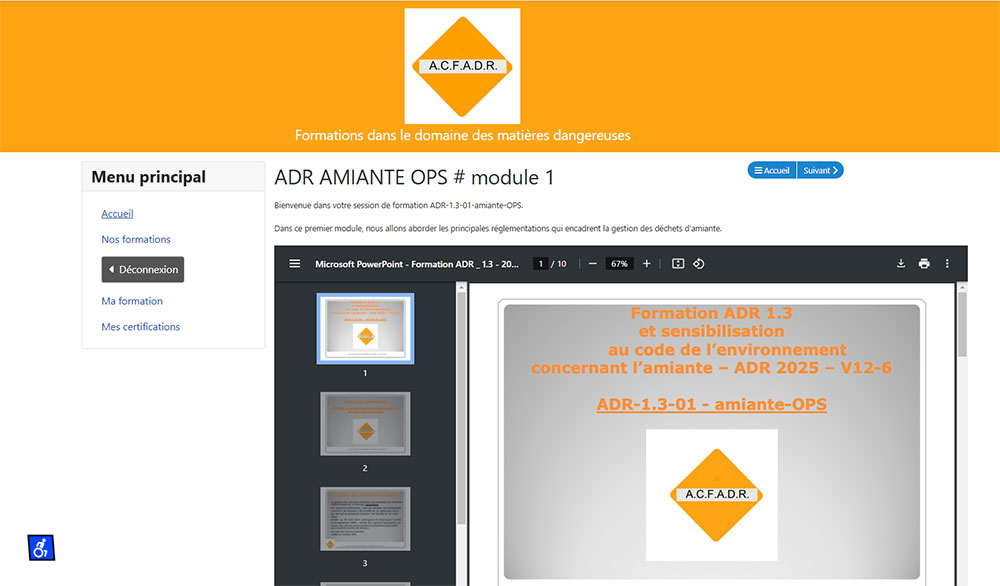Click the Déconnexion button
Screen dimensions: 1000x586
(x=143, y=269)
